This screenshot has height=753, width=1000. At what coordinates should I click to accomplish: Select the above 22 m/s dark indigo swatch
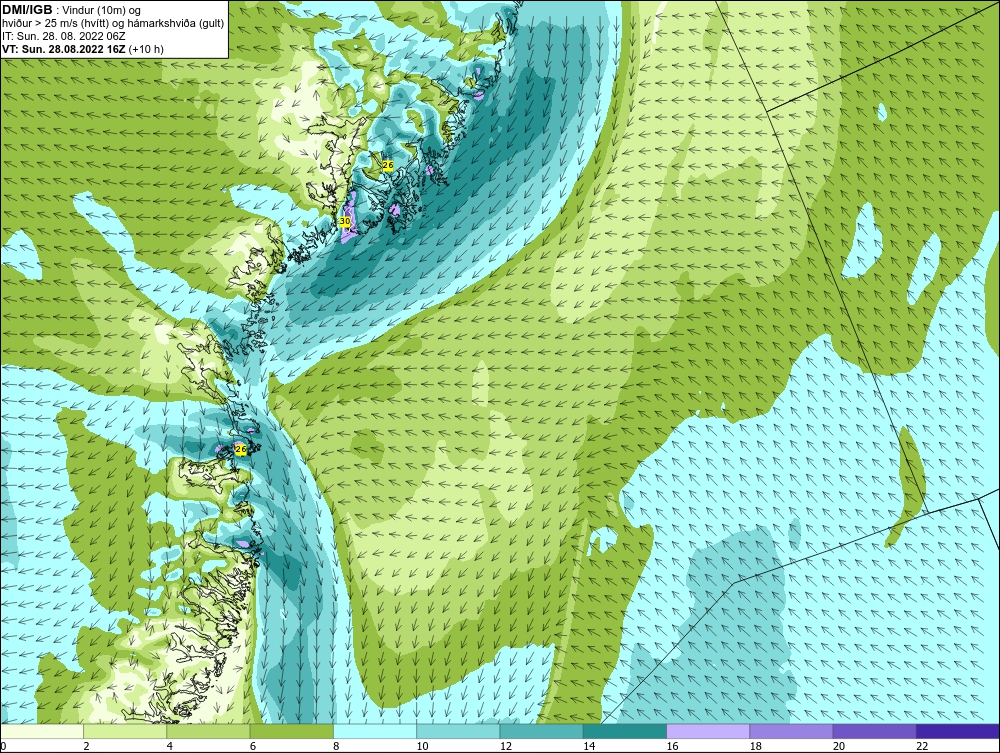958,731
